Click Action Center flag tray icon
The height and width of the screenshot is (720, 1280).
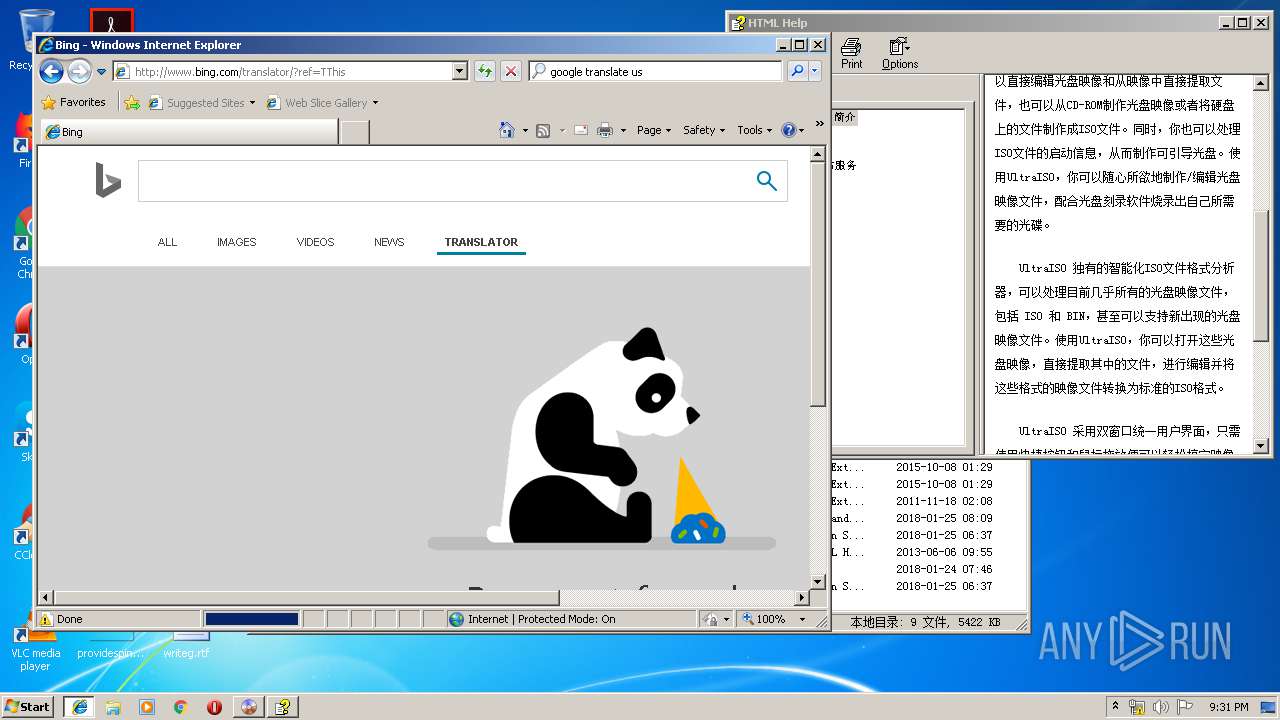point(1183,706)
